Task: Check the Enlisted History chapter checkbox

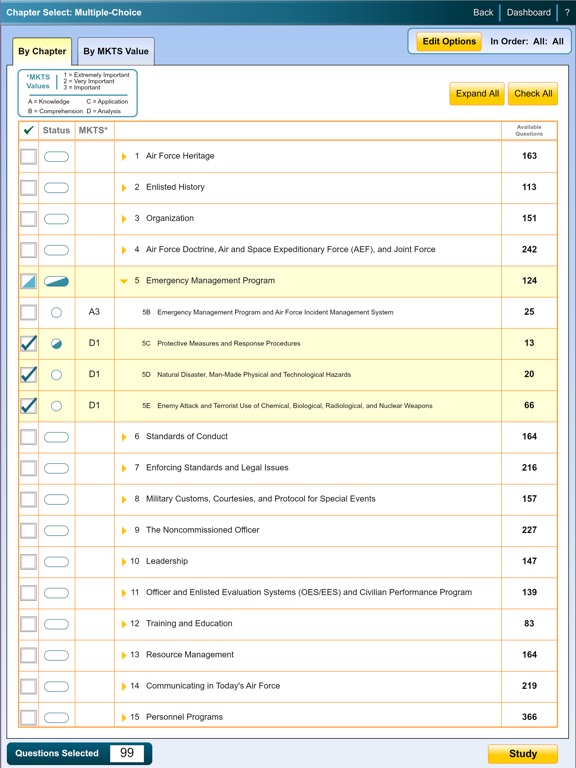Action: click(28, 188)
